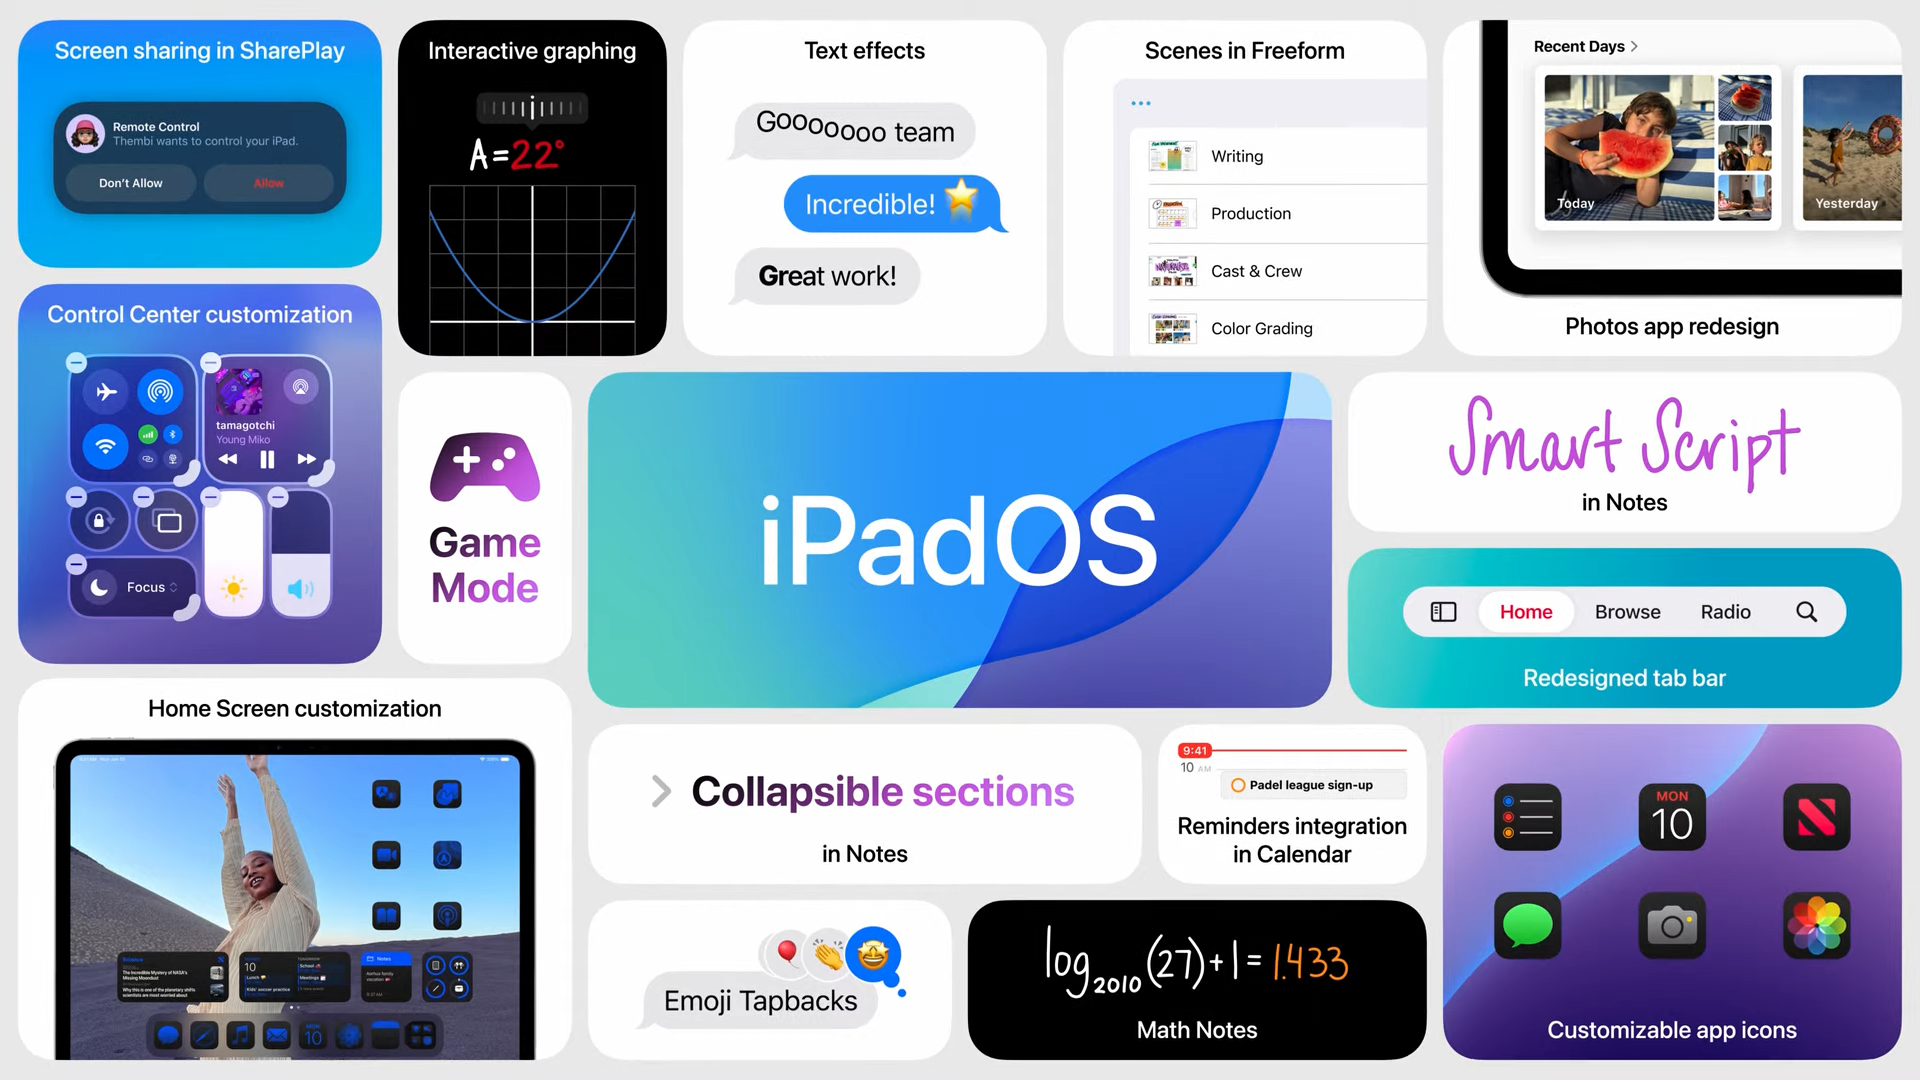The image size is (1920, 1080).
Task: Toggle Don't Allow for Remote Control request
Action: pos(132,182)
